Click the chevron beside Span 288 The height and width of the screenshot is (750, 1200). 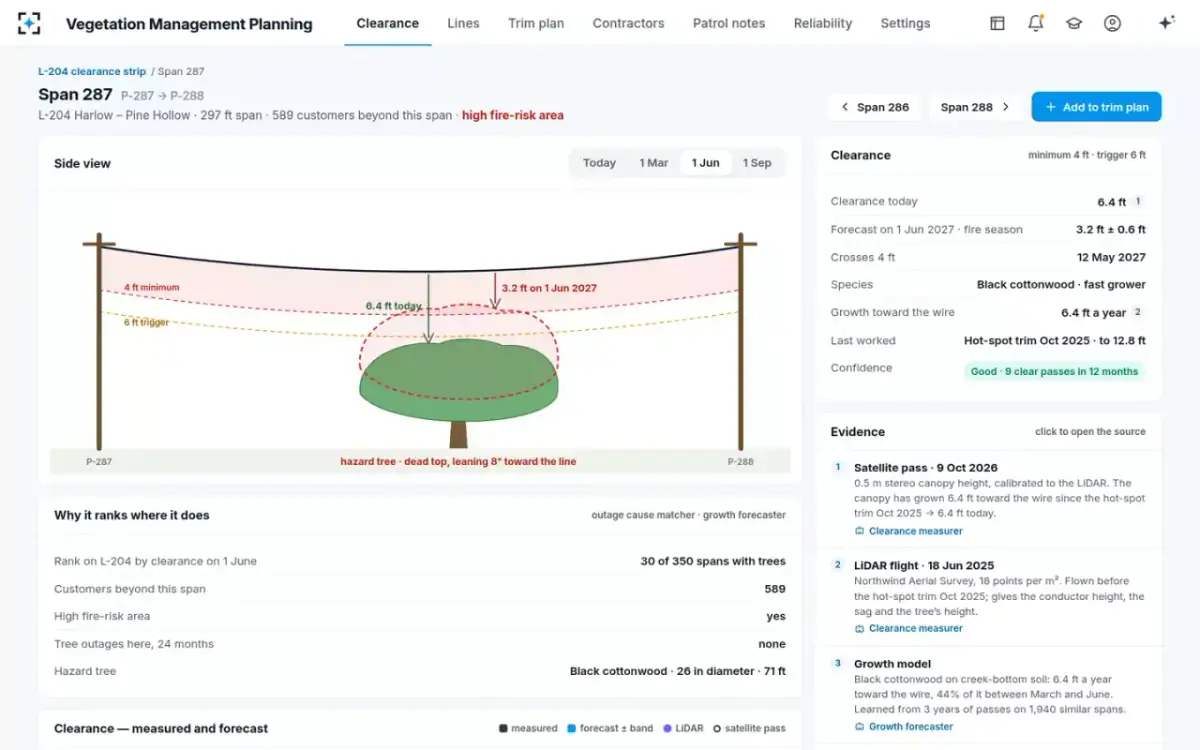point(1006,107)
